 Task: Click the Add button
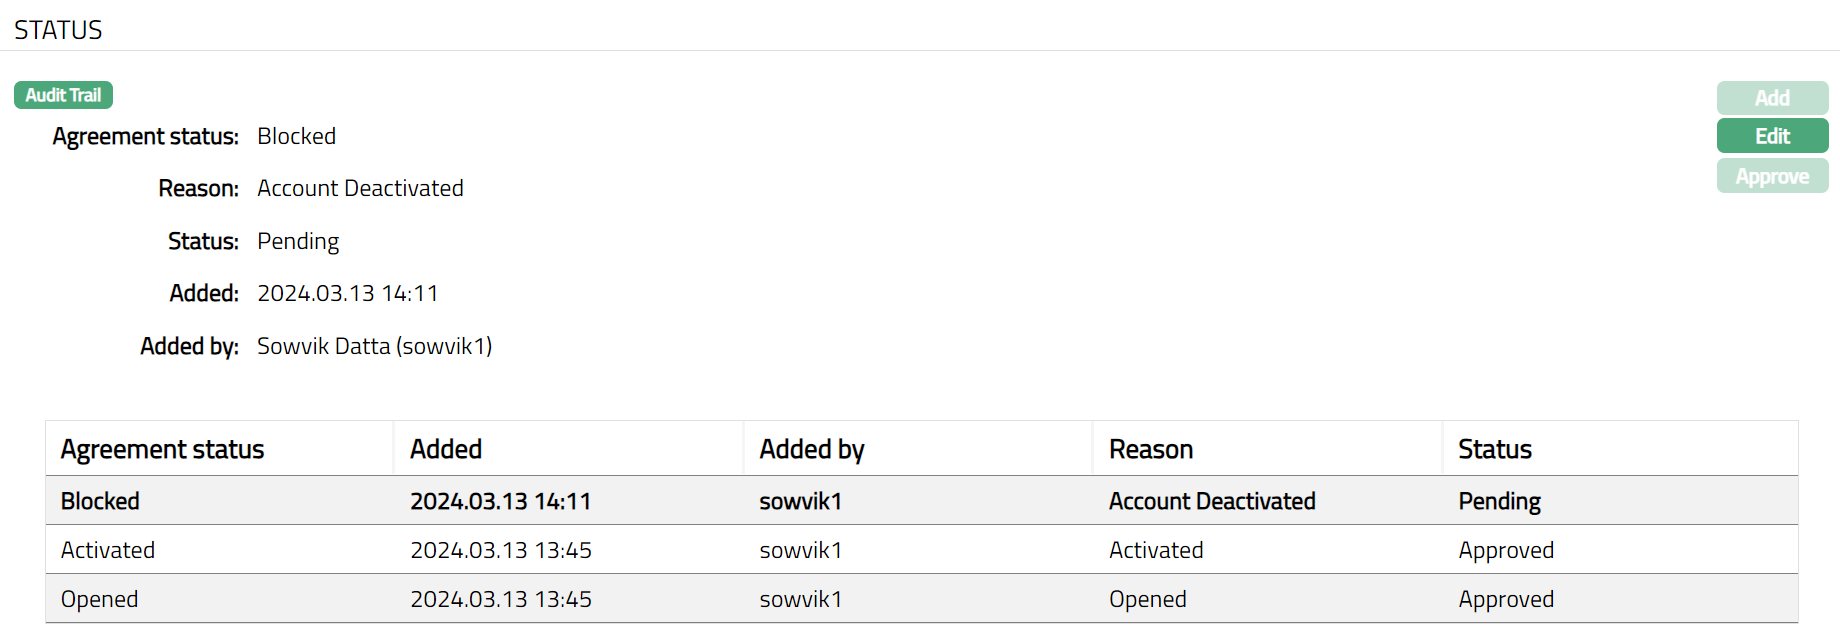(1772, 98)
